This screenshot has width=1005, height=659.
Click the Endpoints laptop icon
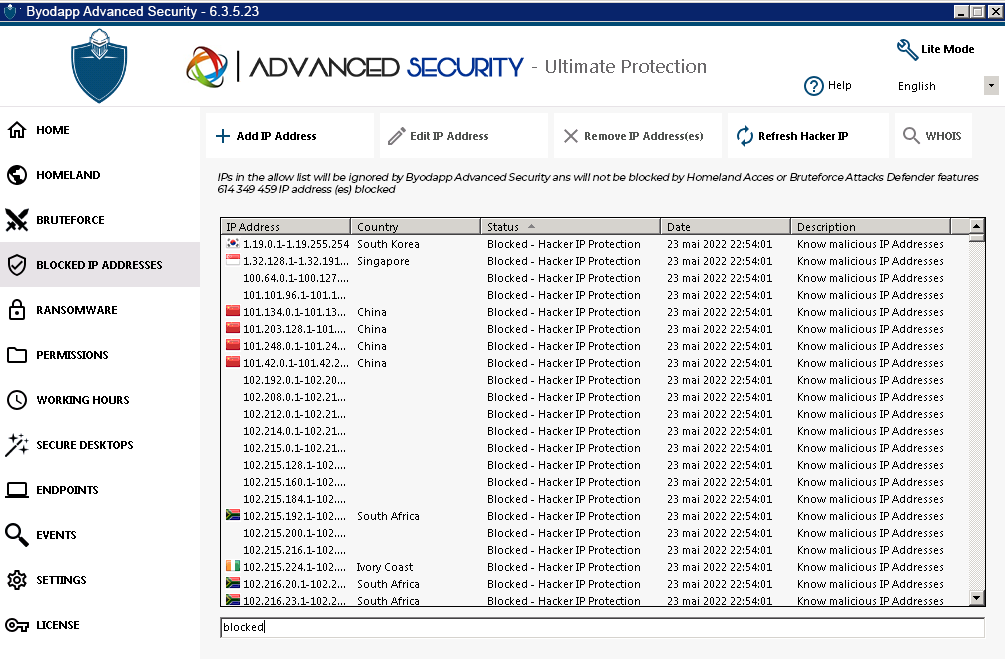17,490
